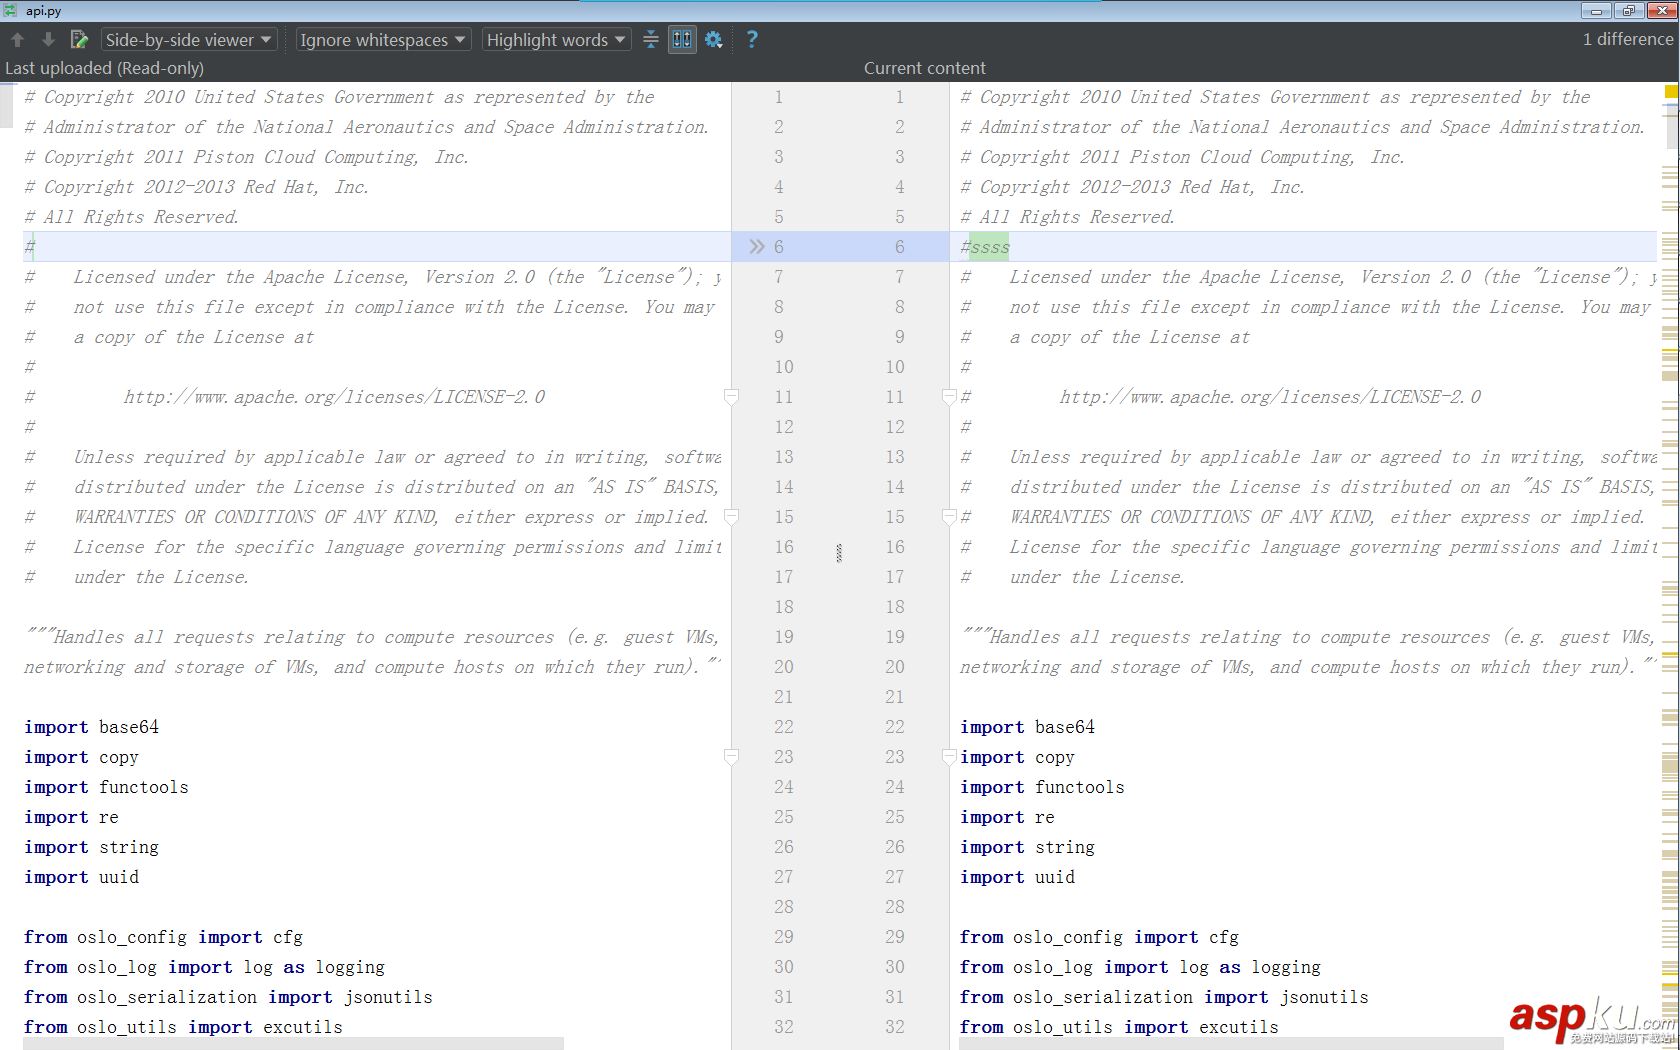
Task: Open the Ignore whitespaces dropdown
Action: coord(381,39)
